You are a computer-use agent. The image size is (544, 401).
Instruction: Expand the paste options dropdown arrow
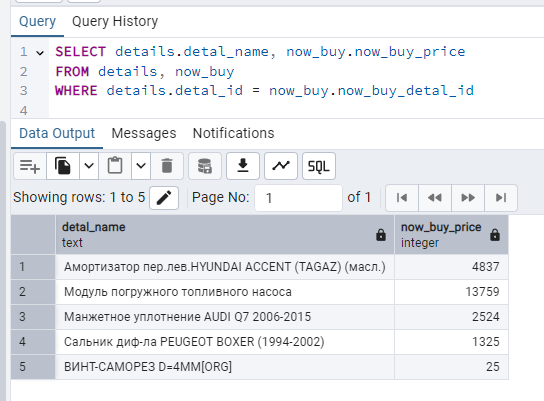(141, 166)
